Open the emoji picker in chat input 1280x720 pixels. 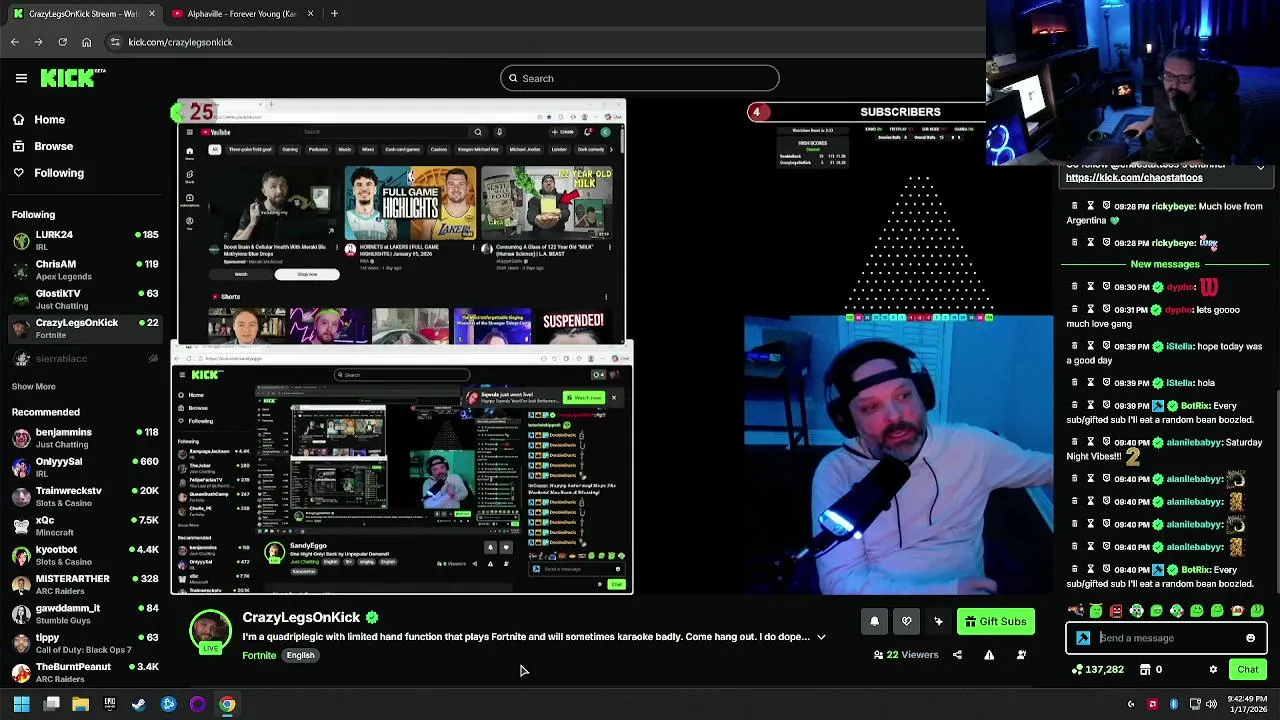point(1250,638)
